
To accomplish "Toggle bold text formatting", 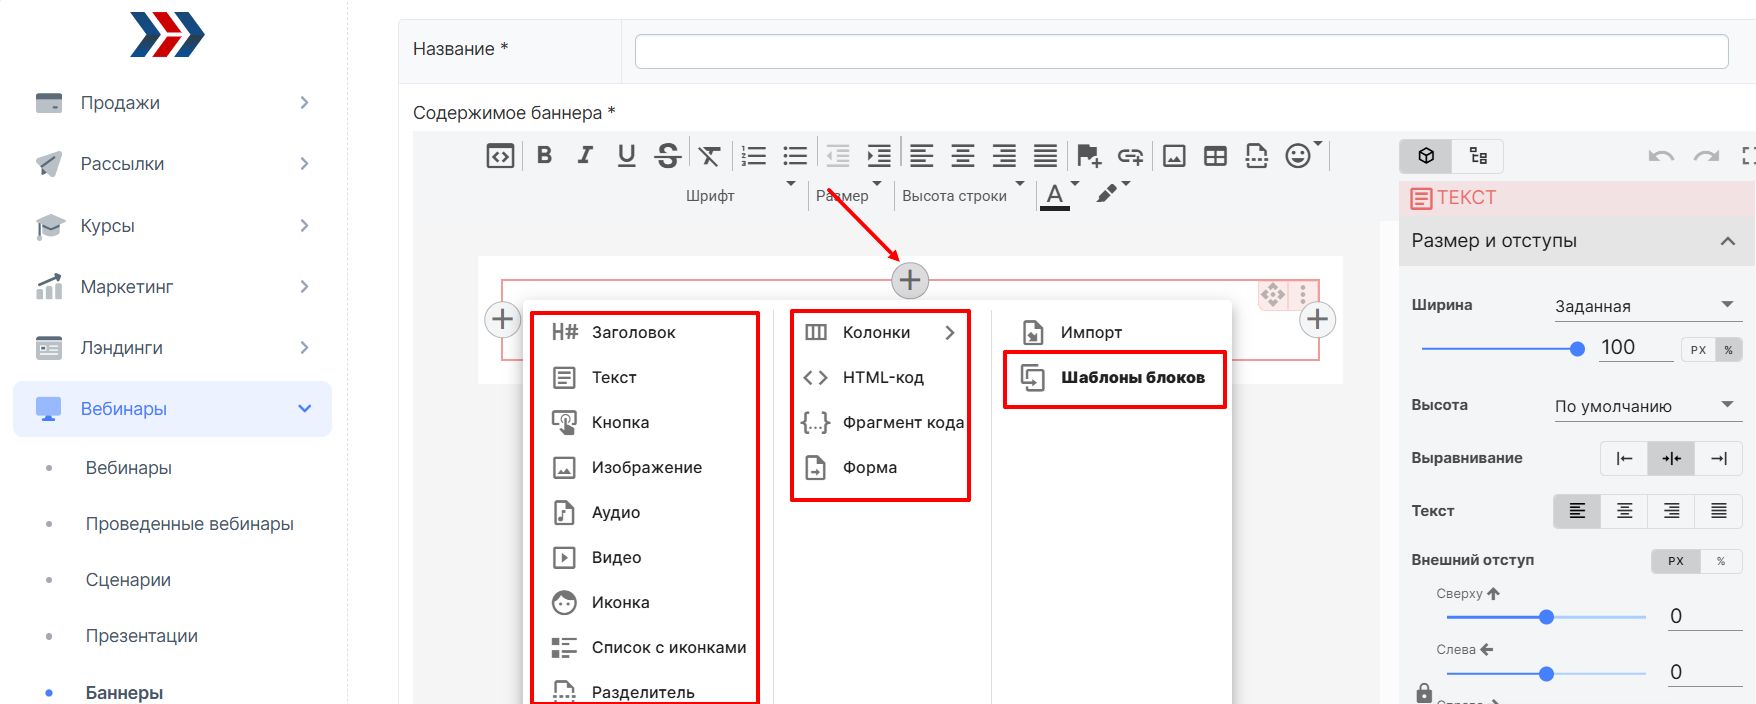I will coord(544,155).
